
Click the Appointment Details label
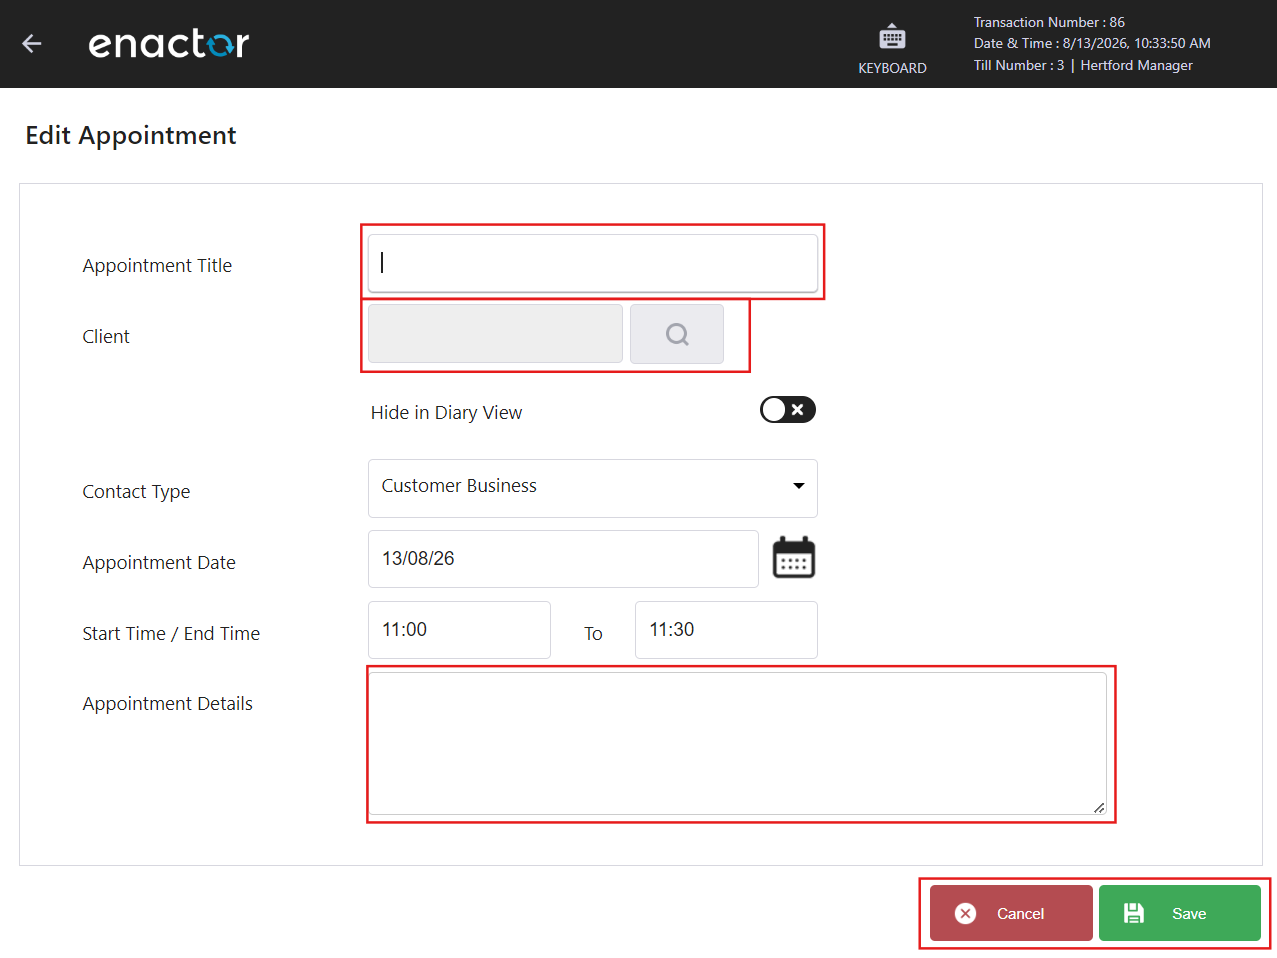click(167, 703)
